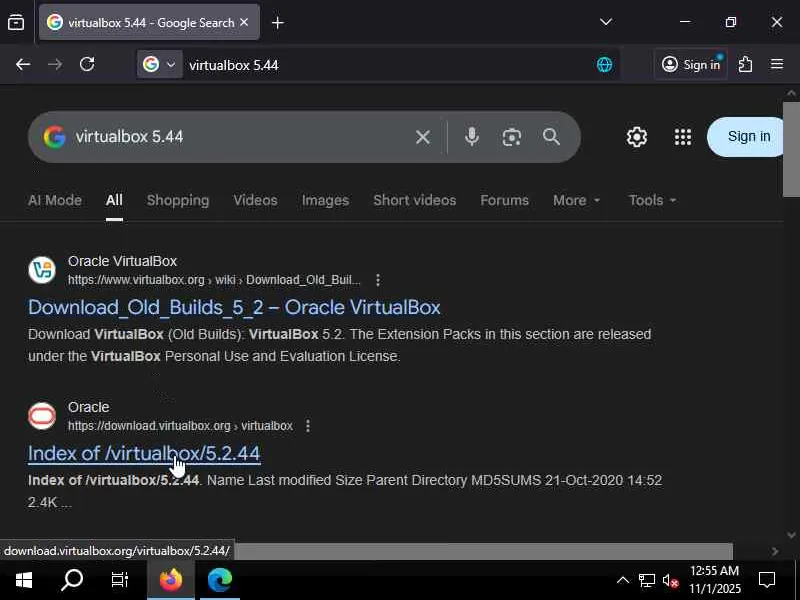Image resolution: width=800 pixels, height=600 pixels.
Task: Expand the list all tabs chevron
Action: click(606, 22)
